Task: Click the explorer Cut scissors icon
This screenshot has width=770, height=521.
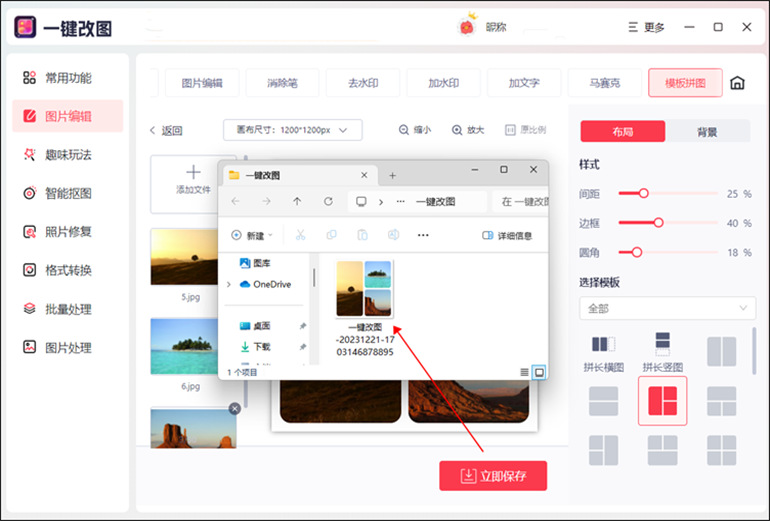Action: tap(301, 235)
